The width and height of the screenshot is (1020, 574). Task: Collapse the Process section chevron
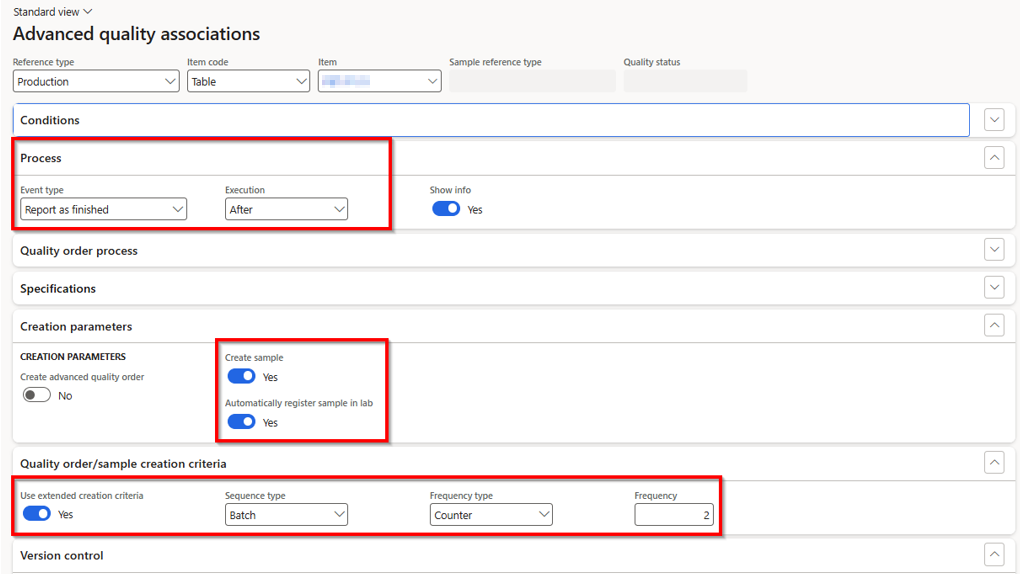(x=993, y=158)
